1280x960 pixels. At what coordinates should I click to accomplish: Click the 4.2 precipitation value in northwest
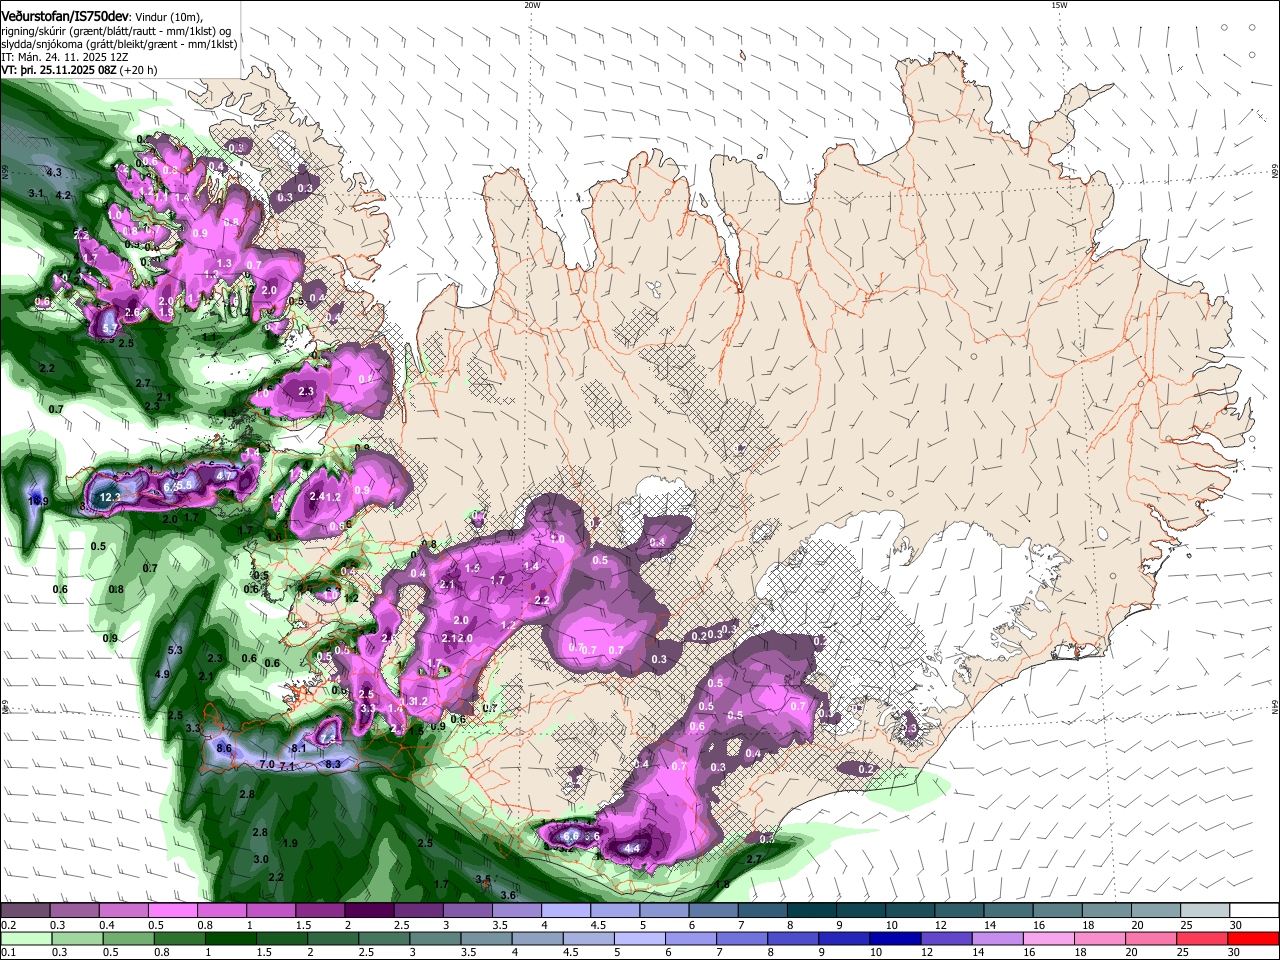[x=63, y=195]
